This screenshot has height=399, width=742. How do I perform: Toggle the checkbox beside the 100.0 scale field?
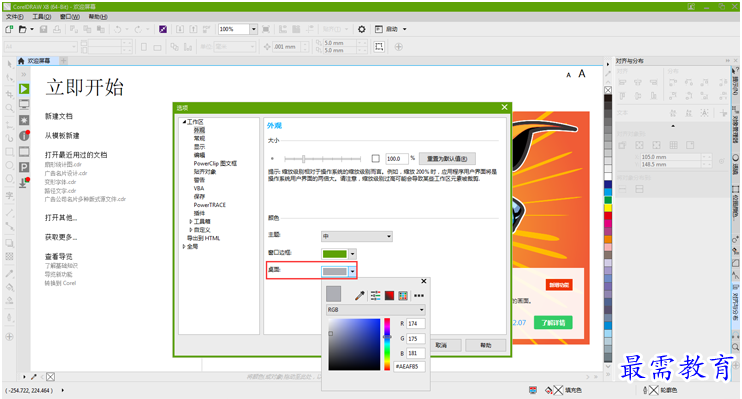tap(376, 159)
